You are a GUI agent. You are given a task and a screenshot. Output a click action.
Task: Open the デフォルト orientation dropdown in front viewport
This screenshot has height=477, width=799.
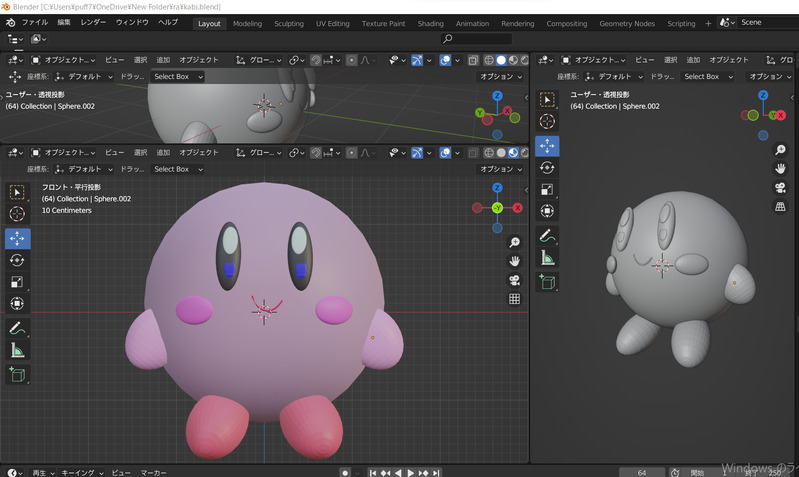tap(84, 169)
